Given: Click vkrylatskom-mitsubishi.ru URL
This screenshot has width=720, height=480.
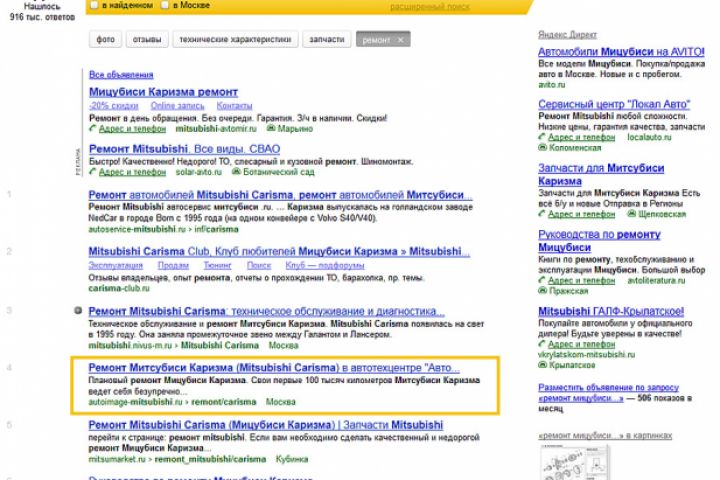Looking at the screenshot, I should (x=586, y=354).
